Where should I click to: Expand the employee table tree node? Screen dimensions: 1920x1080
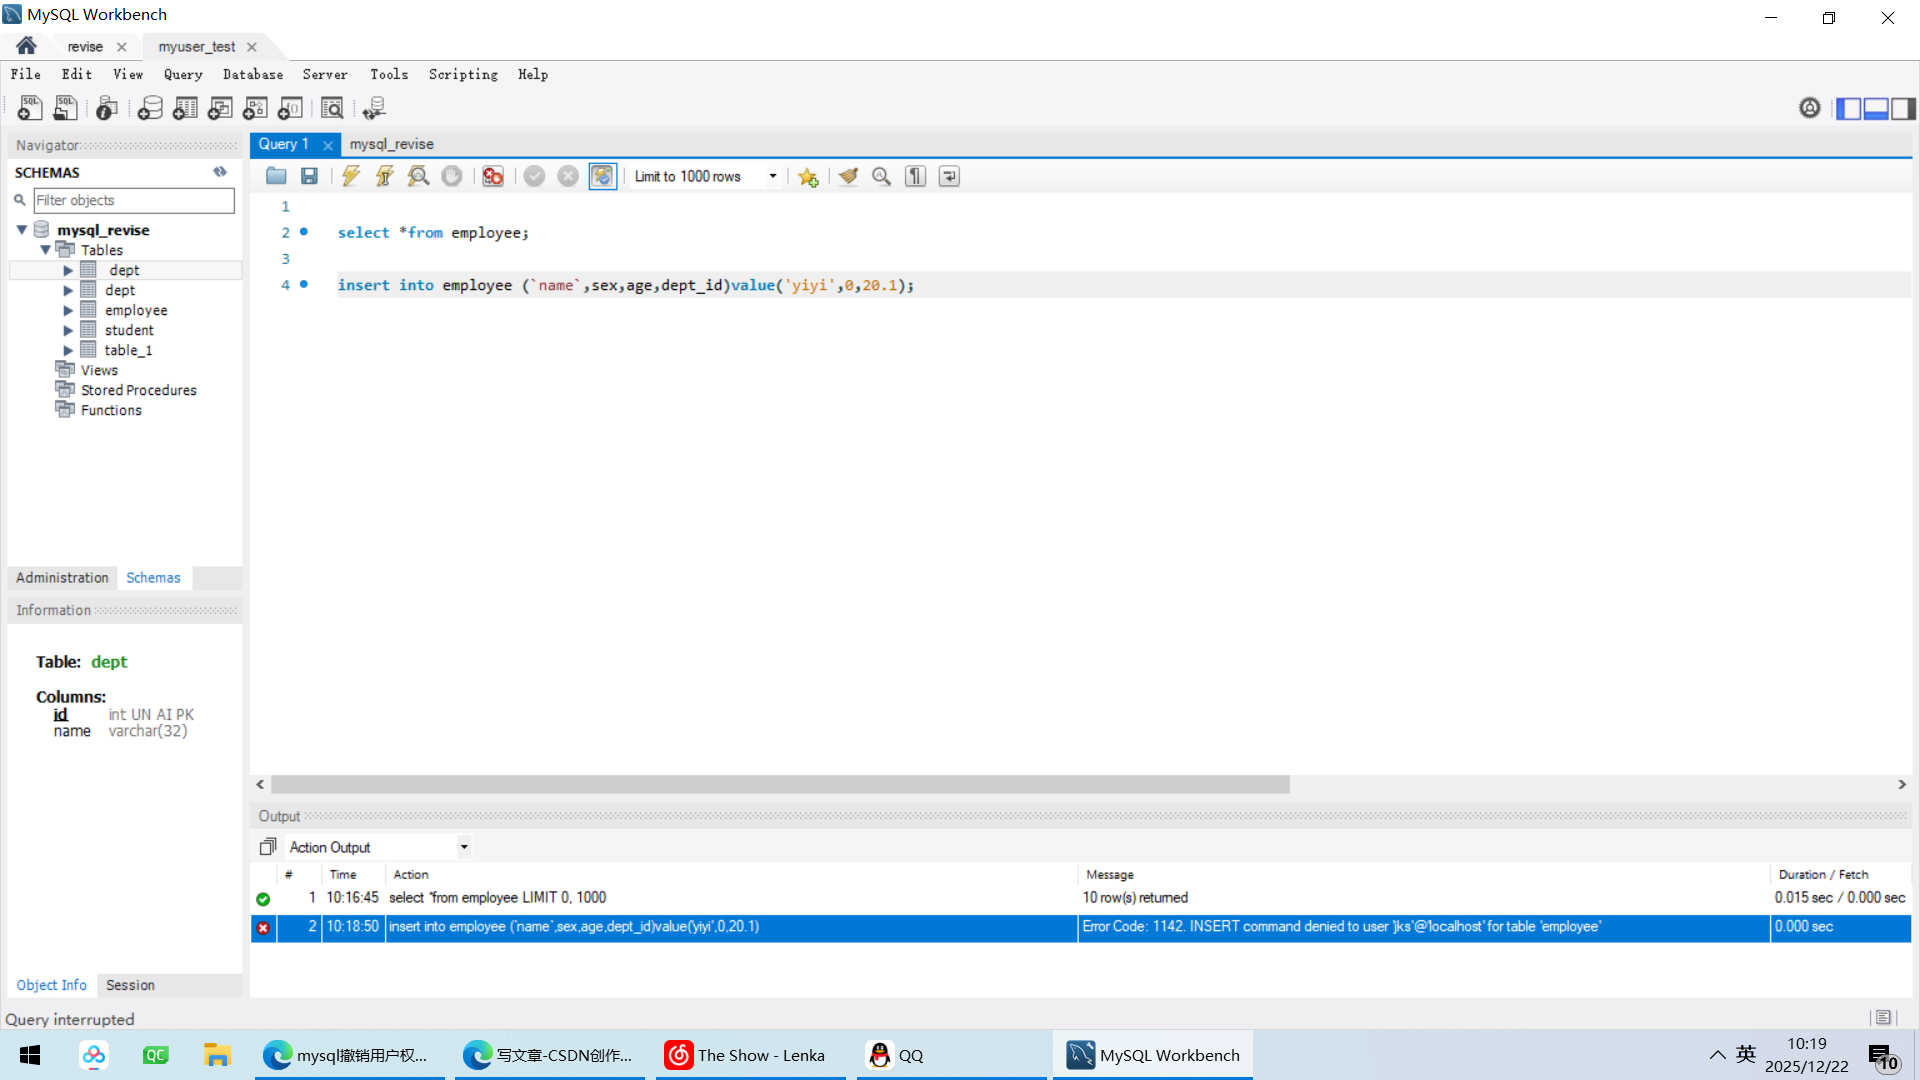tap(68, 311)
